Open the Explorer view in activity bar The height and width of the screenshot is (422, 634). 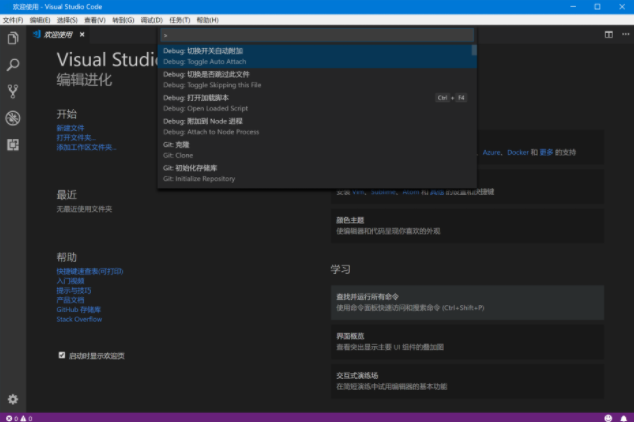(x=13, y=38)
